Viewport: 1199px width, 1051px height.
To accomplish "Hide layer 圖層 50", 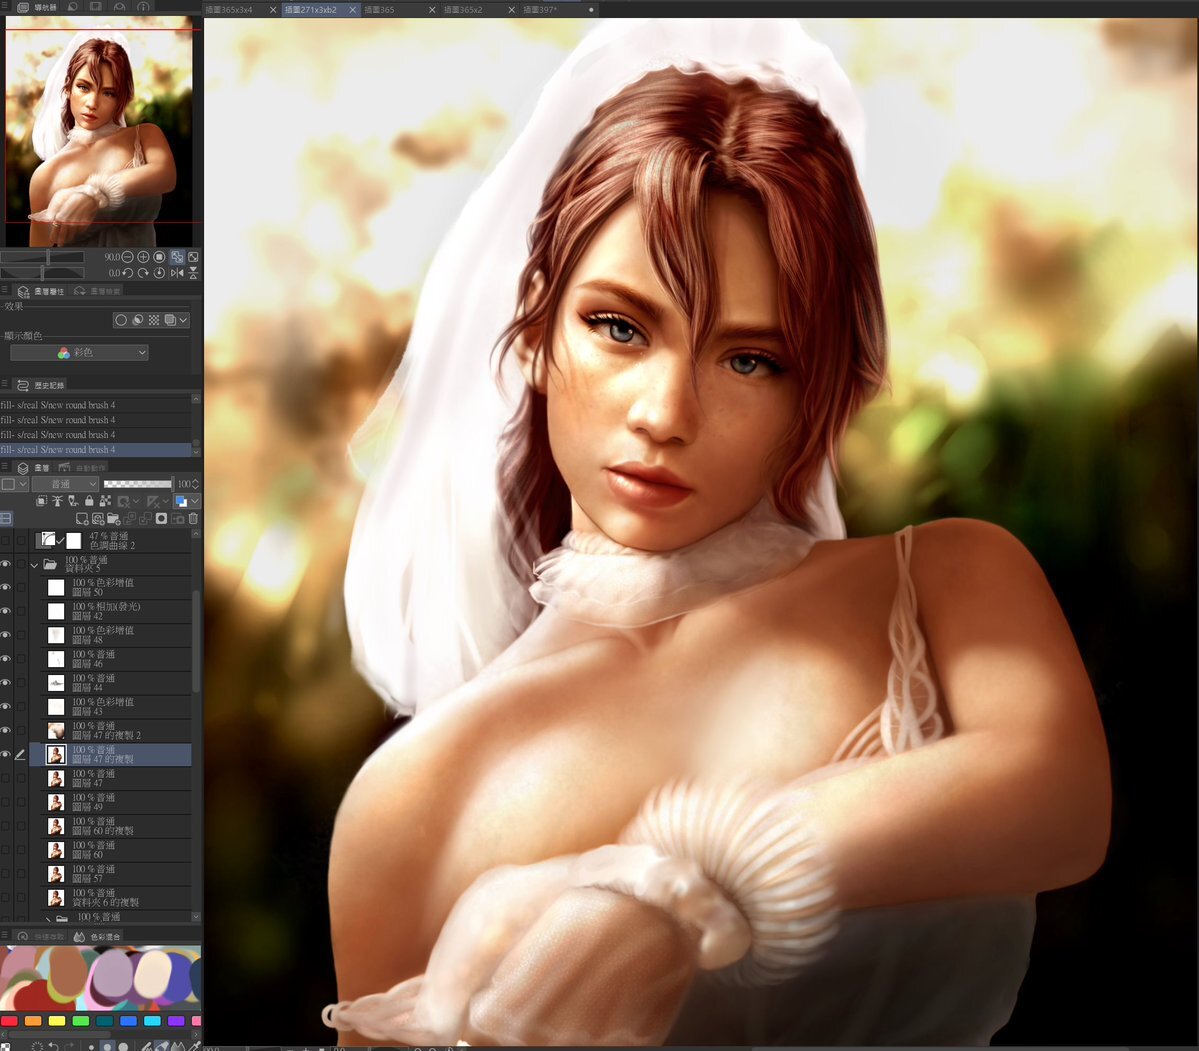I will (x=6, y=587).
